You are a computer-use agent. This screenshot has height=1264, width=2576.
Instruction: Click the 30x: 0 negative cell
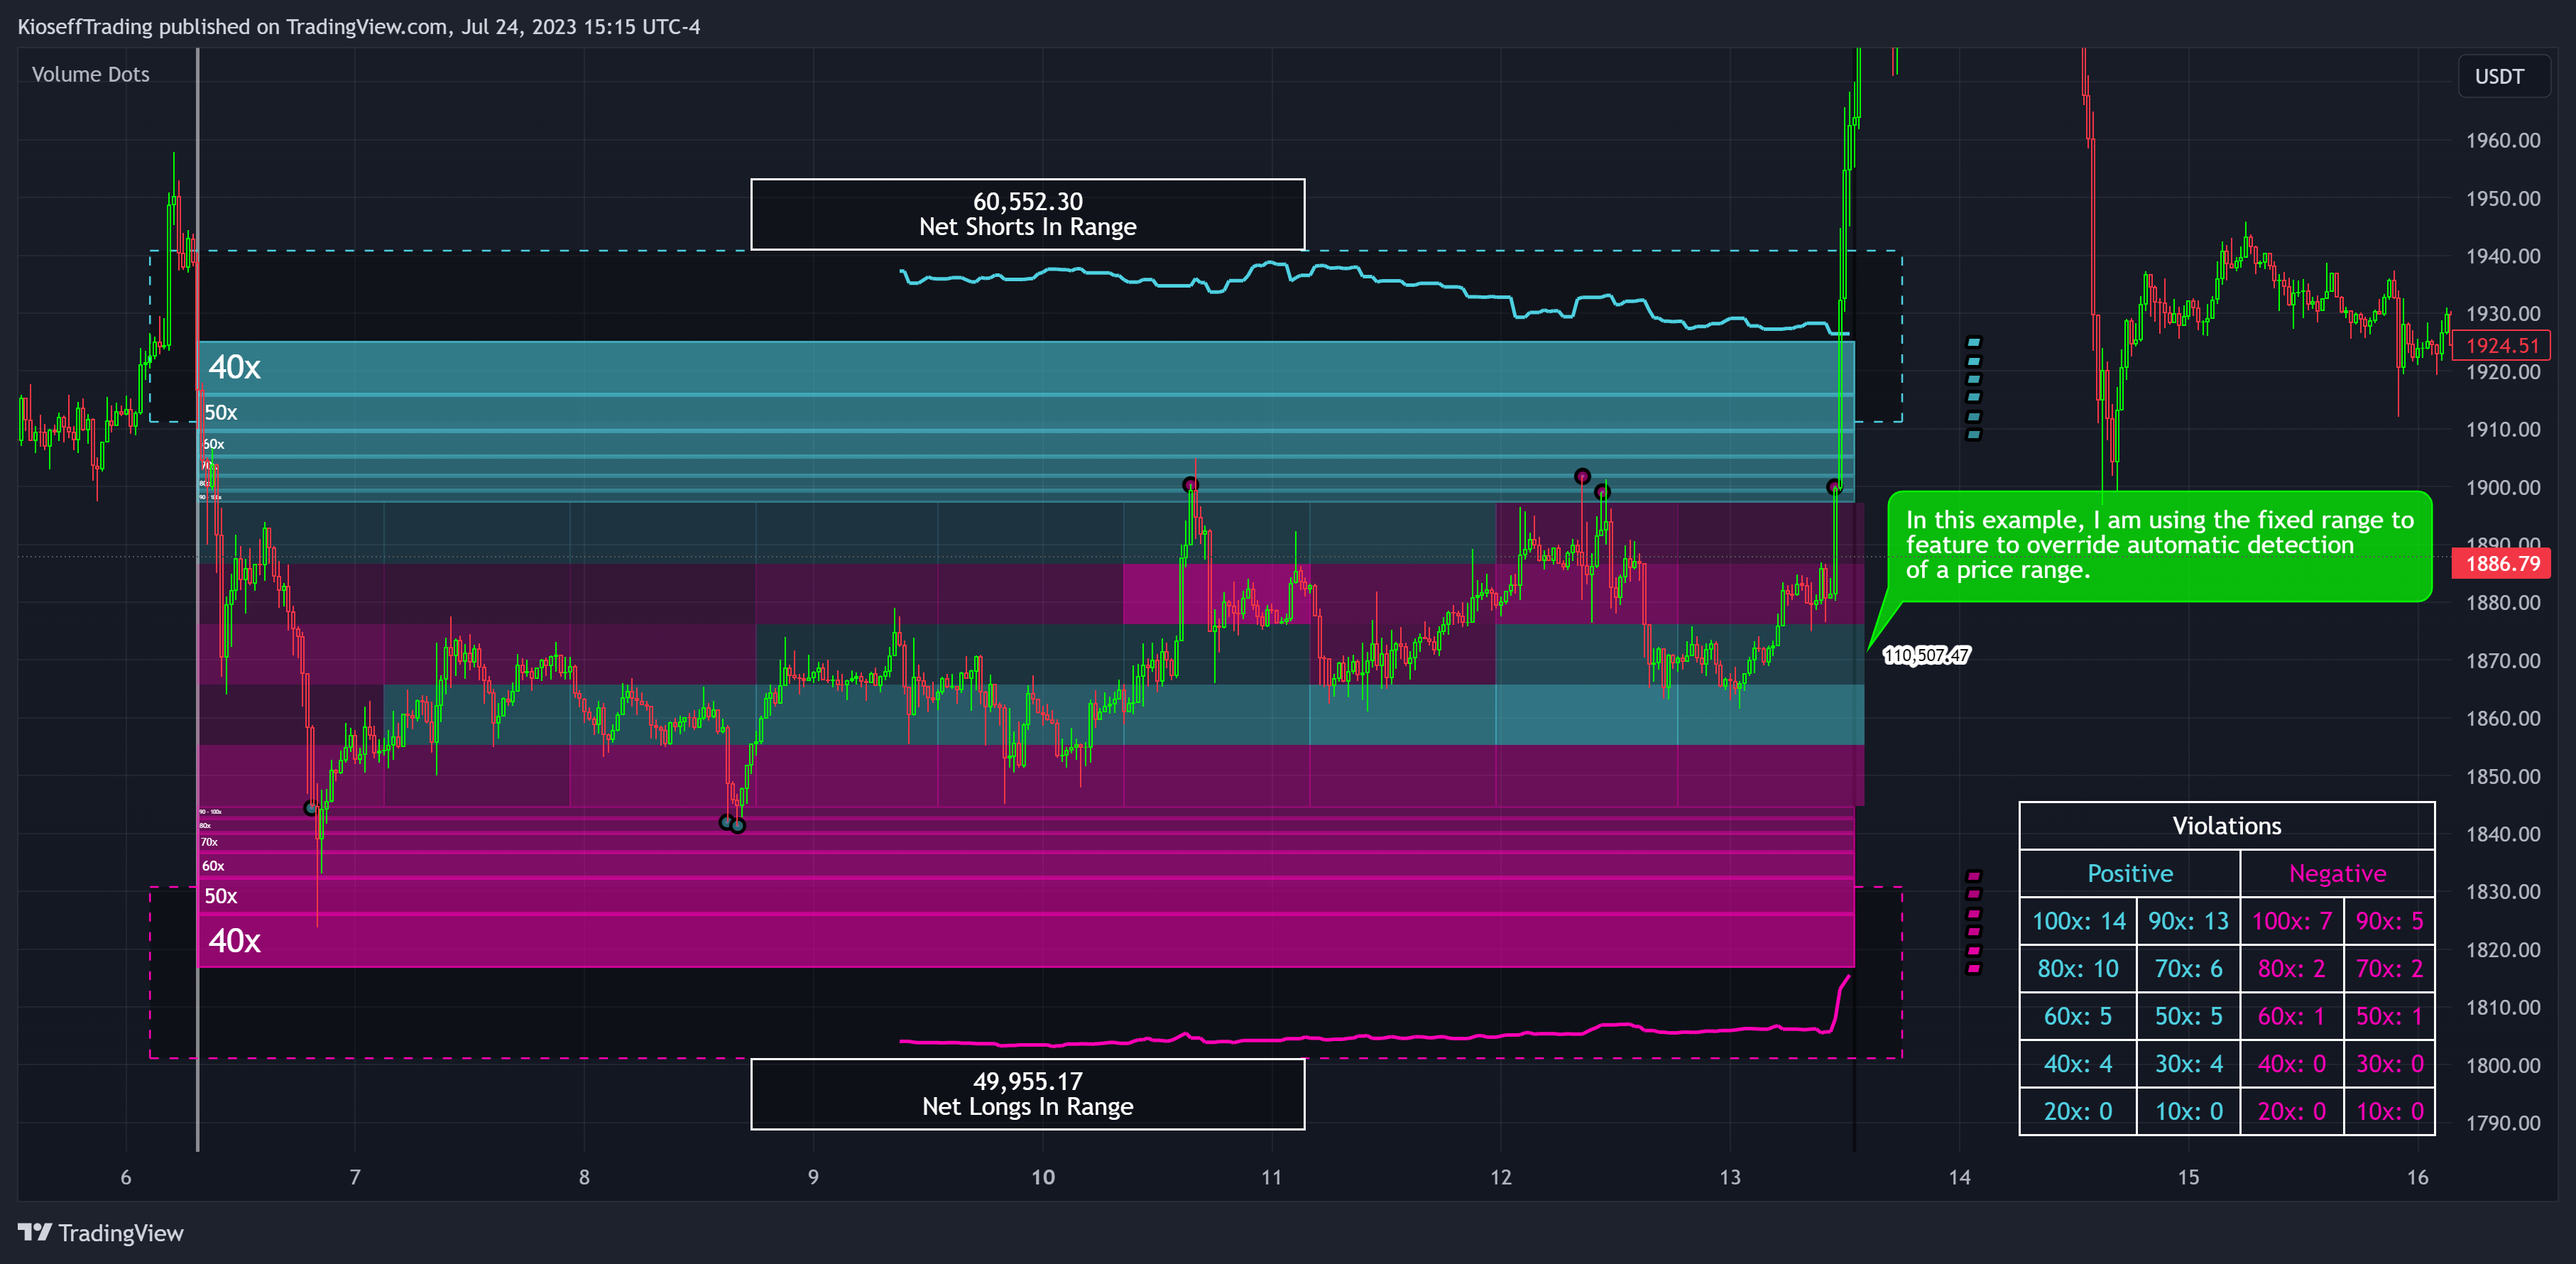tap(2389, 1064)
